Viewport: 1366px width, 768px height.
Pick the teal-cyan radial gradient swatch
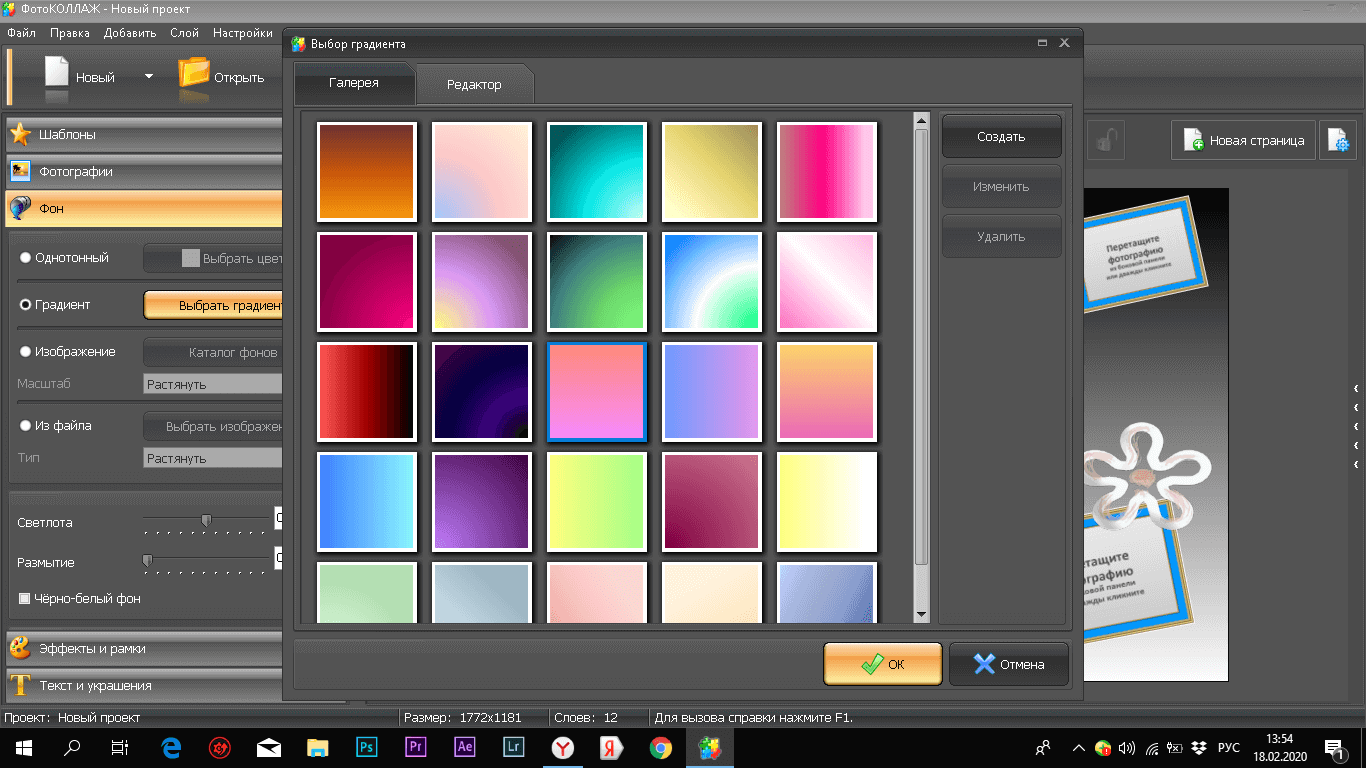pos(596,171)
